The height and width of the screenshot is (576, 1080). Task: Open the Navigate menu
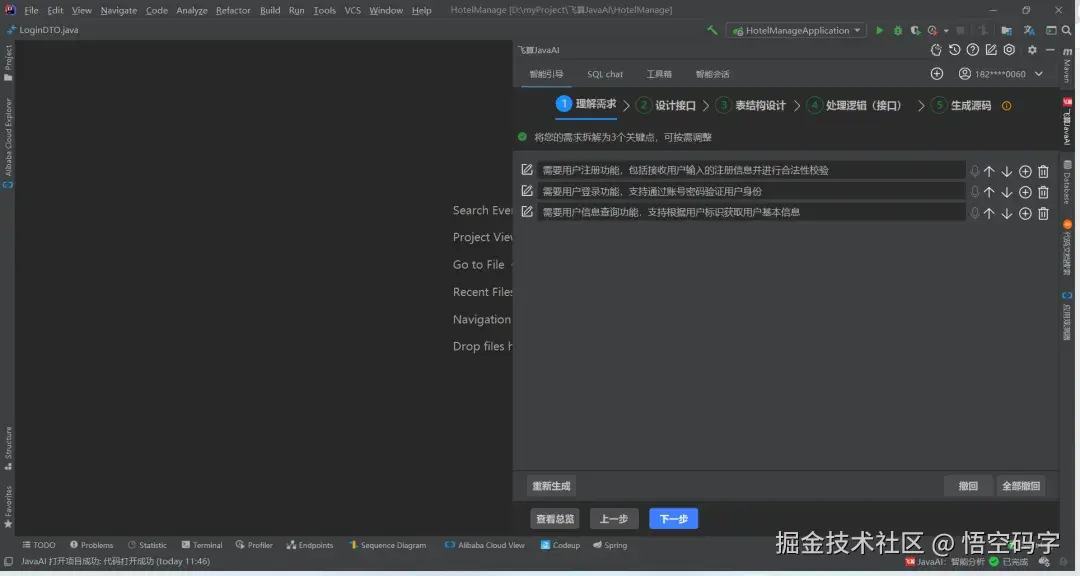point(118,10)
